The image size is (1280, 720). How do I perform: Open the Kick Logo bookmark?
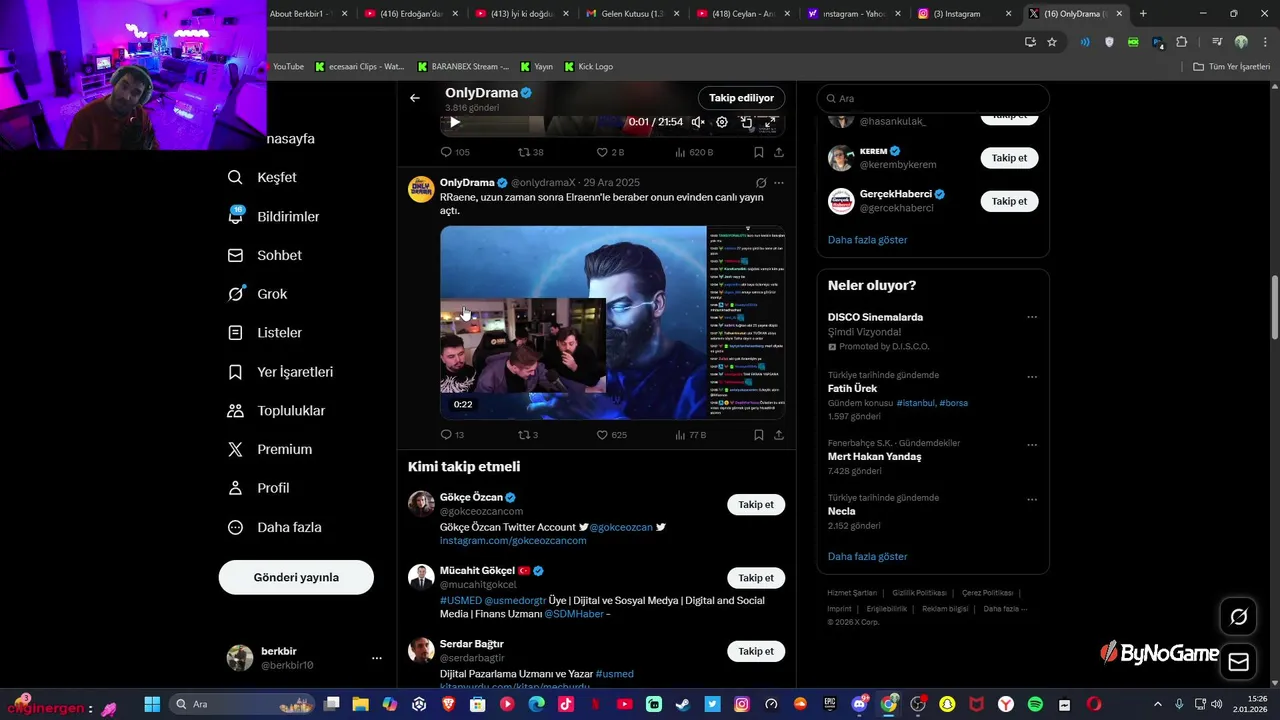(589, 66)
